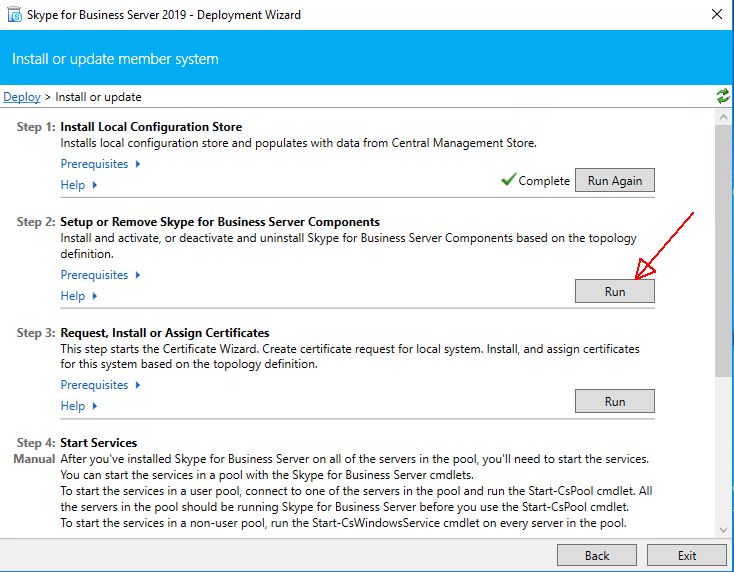Click the 'Install Local Configuration Store' heading
Viewport: 734px width, 572px height.
point(151,127)
